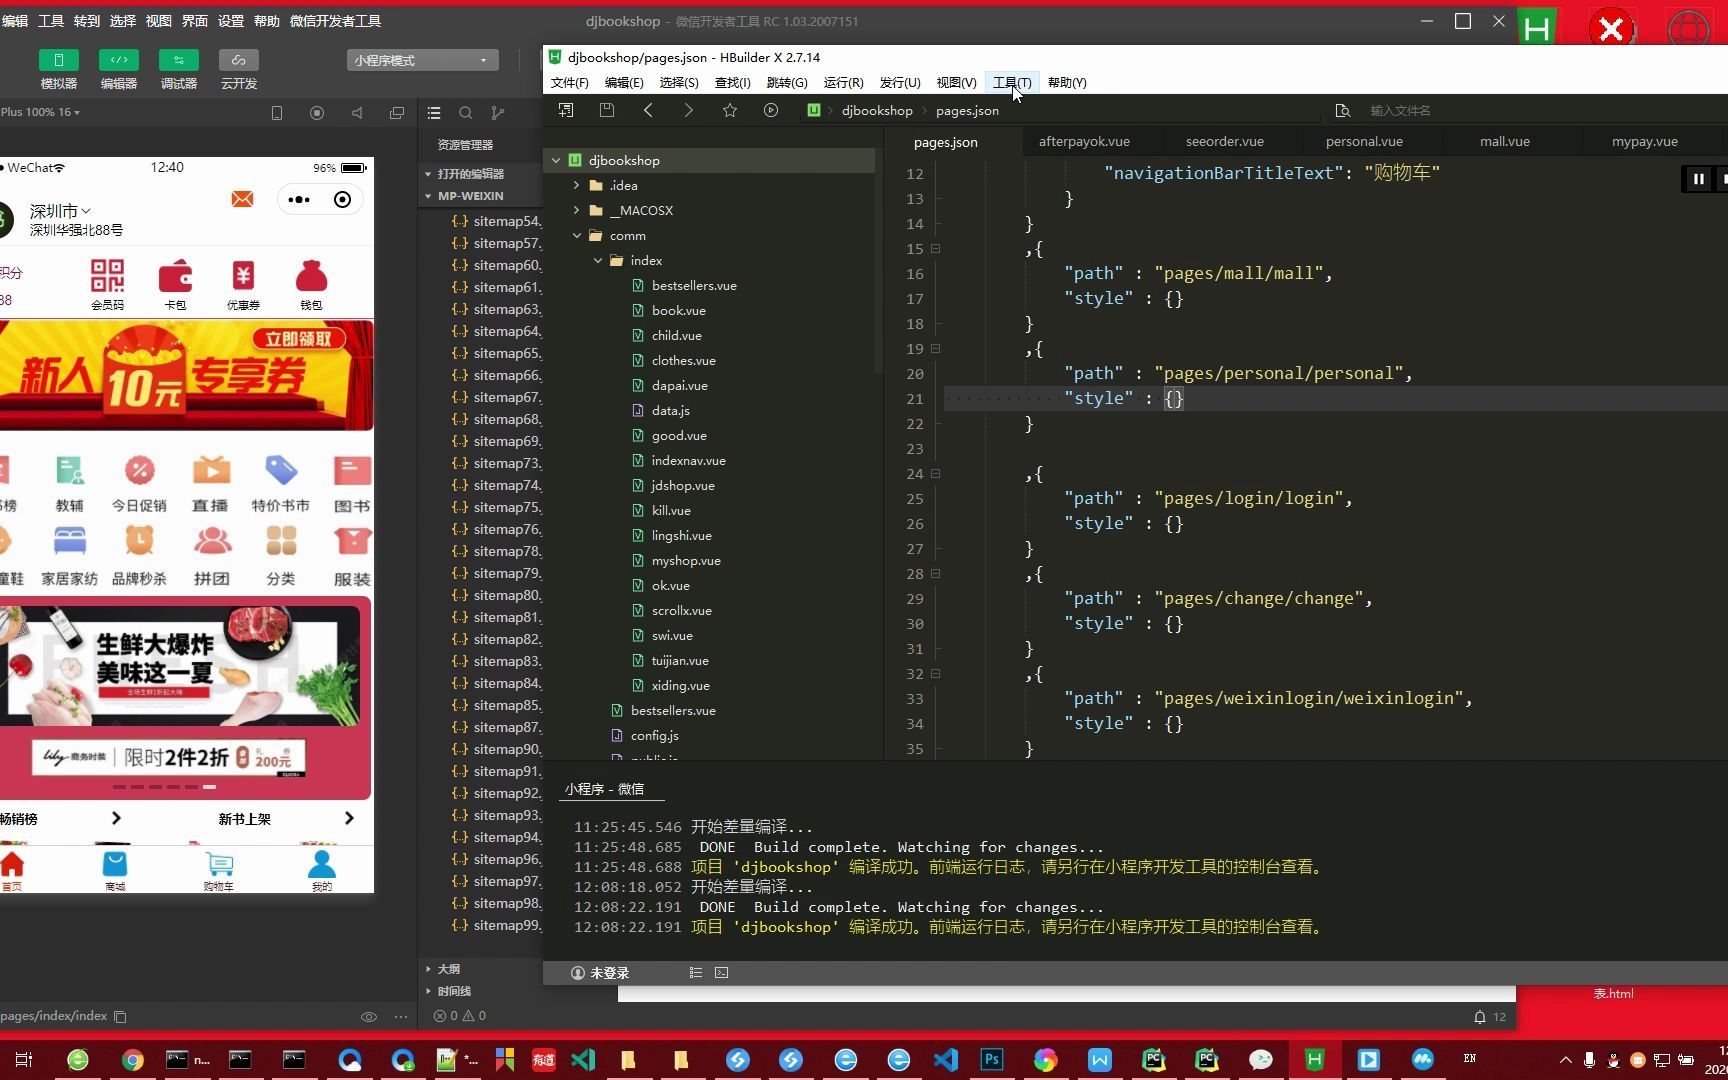Image resolution: width=1728 pixels, height=1080 pixels.
Task: Expand the .idea folder
Action: point(577,185)
